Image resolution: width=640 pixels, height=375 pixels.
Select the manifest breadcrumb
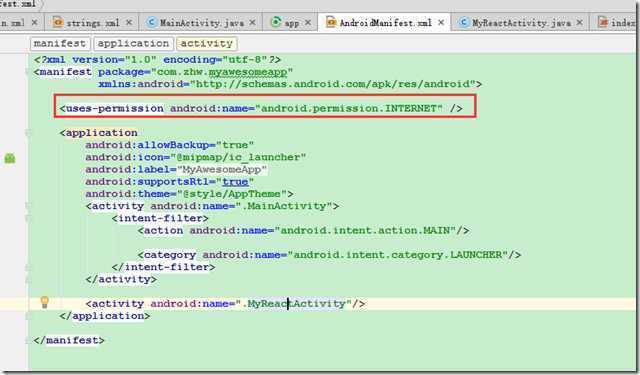click(x=60, y=43)
